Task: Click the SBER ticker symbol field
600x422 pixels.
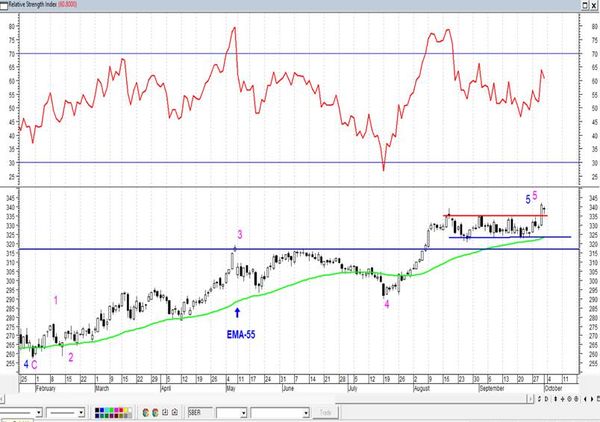Action: [200, 412]
